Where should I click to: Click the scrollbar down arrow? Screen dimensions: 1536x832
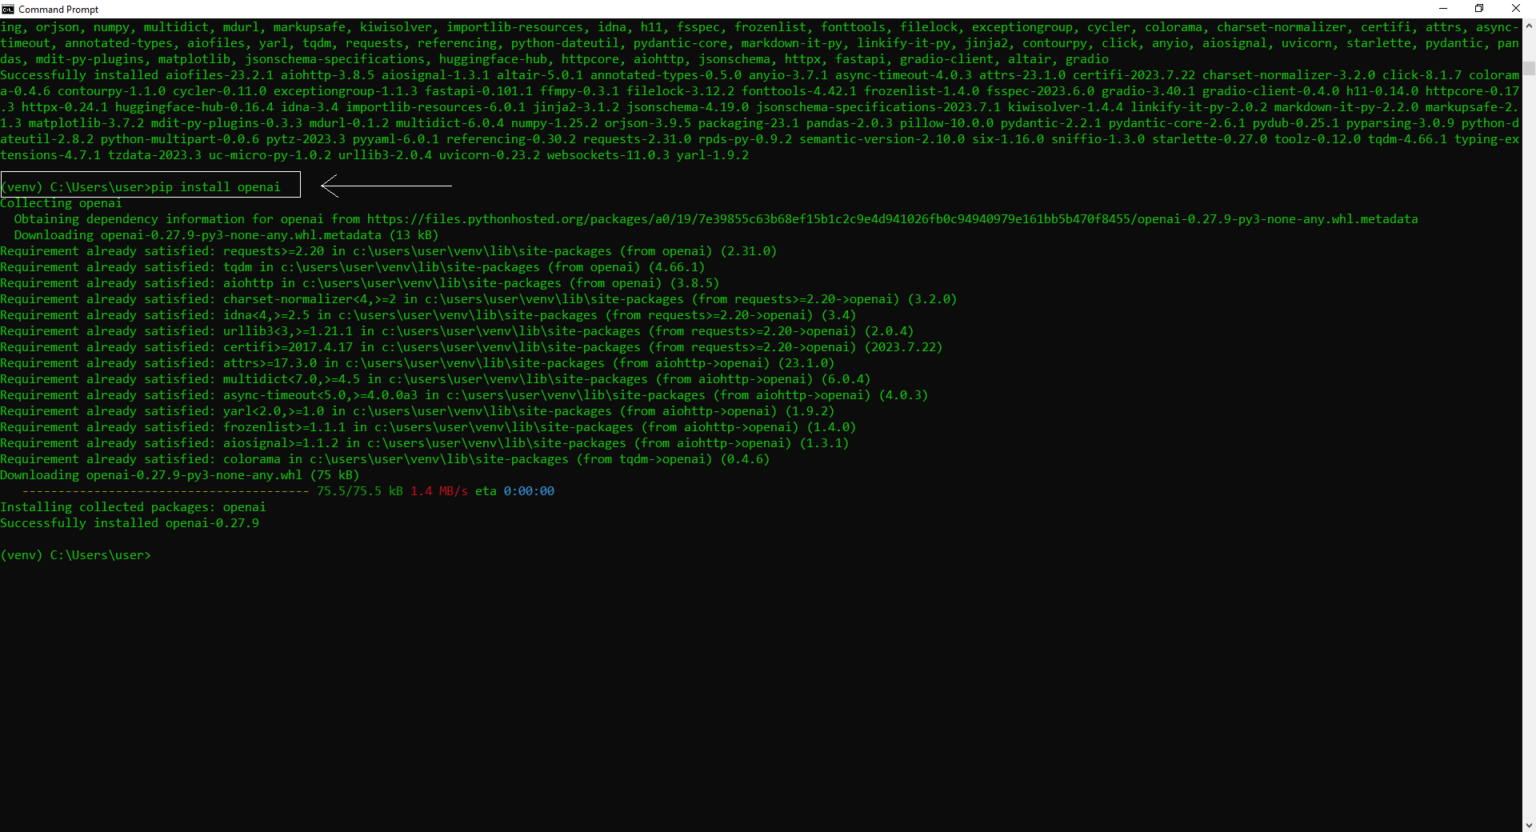tap(1529, 825)
